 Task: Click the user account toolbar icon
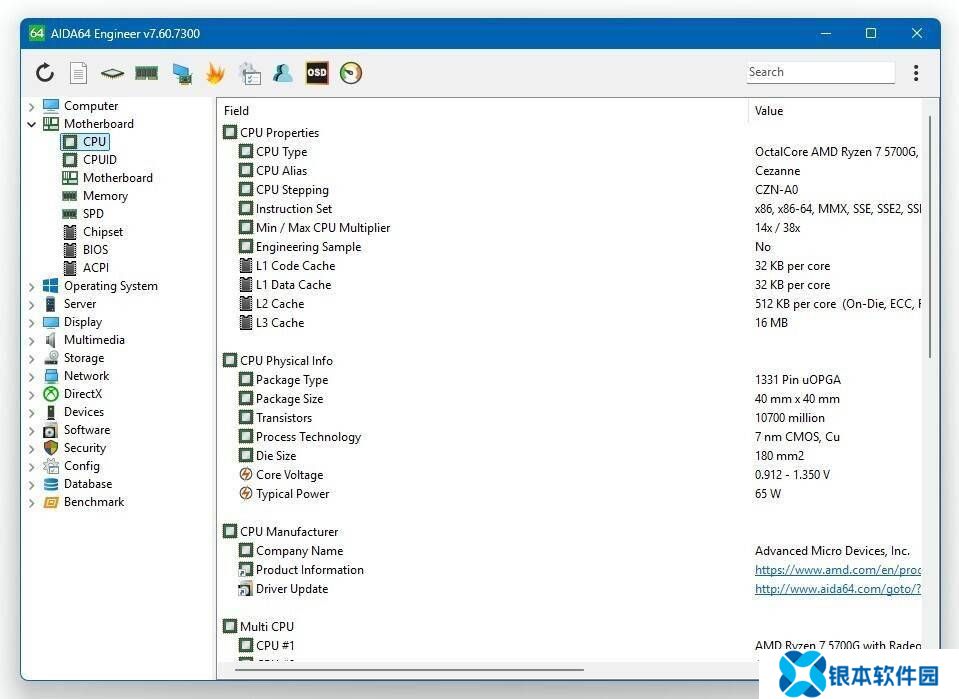pyautogui.click(x=283, y=73)
